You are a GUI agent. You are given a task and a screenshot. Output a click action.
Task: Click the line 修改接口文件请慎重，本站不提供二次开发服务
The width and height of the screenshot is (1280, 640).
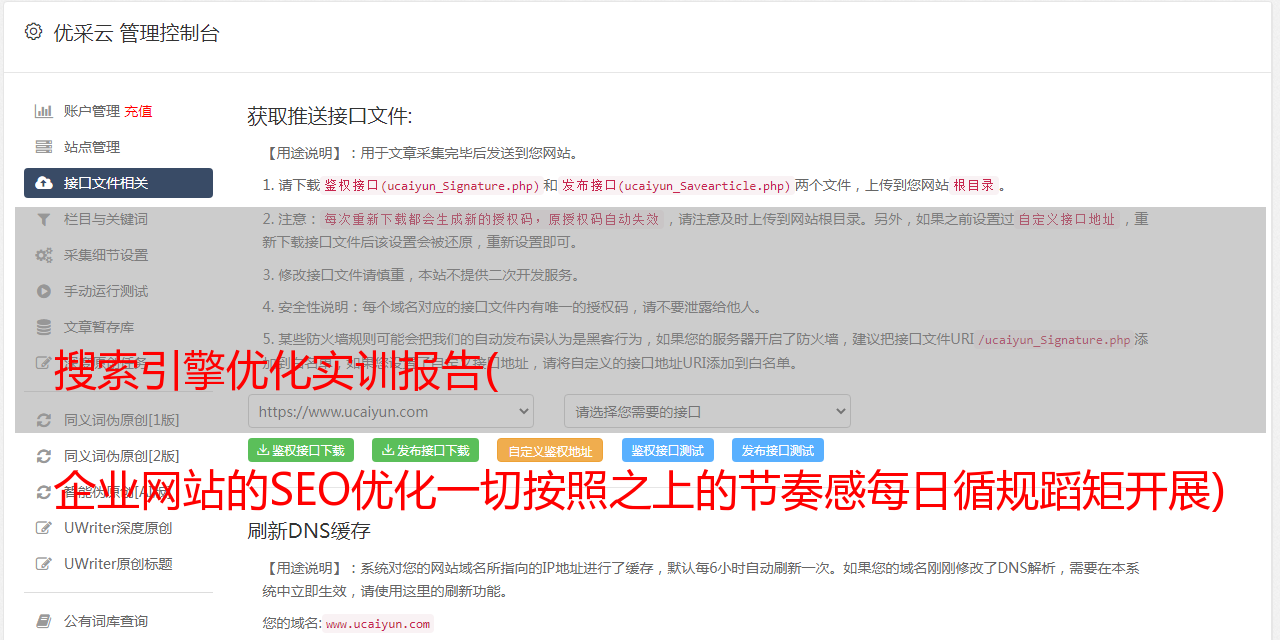pyautogui.click(x=421, y=275)
